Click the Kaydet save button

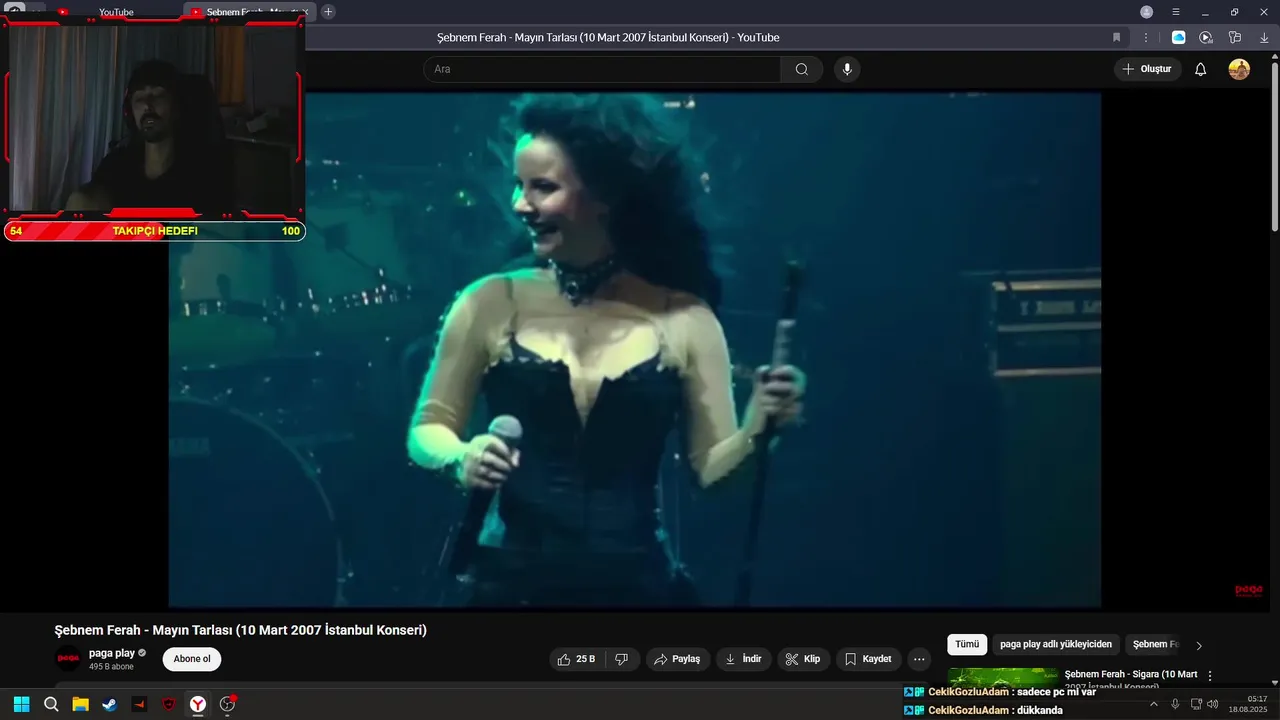pos(868,659)
